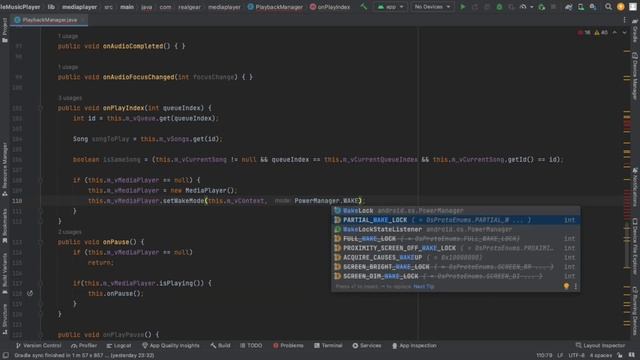Click the UTF-8 encoding status widget

point(576,356)
